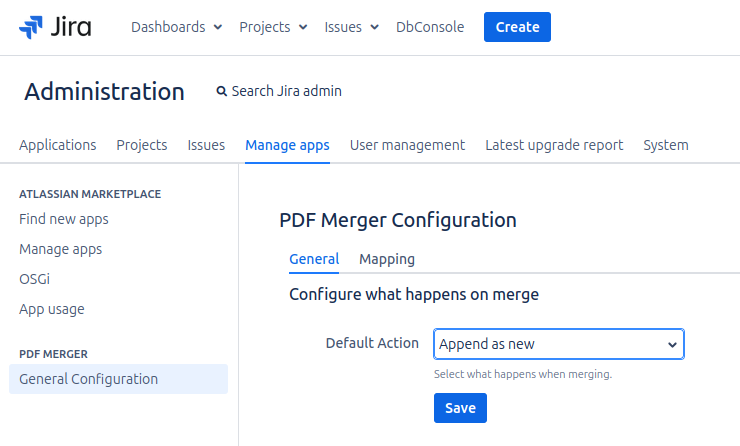The width and height of the screenshot is (740, 446).
Task: Click the 'Configure what happens on merge' heading
Action: [414, 295]
